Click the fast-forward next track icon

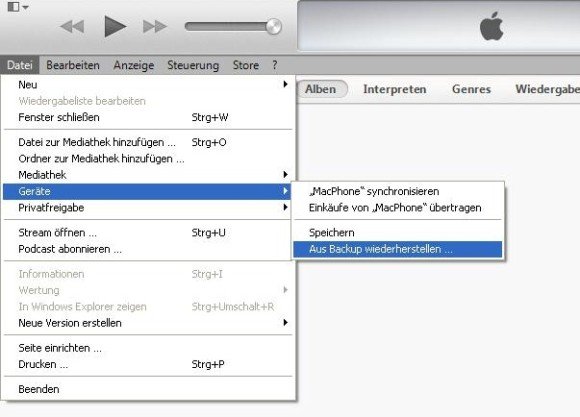[x=155, y=26]
